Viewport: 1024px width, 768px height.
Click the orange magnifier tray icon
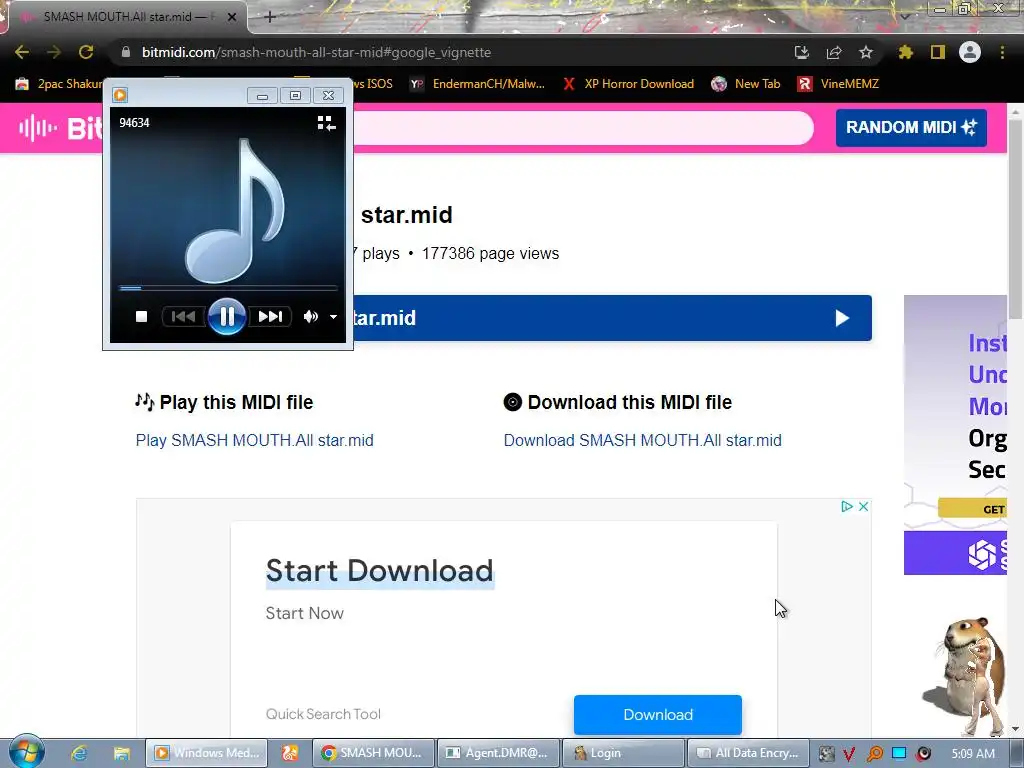click(874, 754)
